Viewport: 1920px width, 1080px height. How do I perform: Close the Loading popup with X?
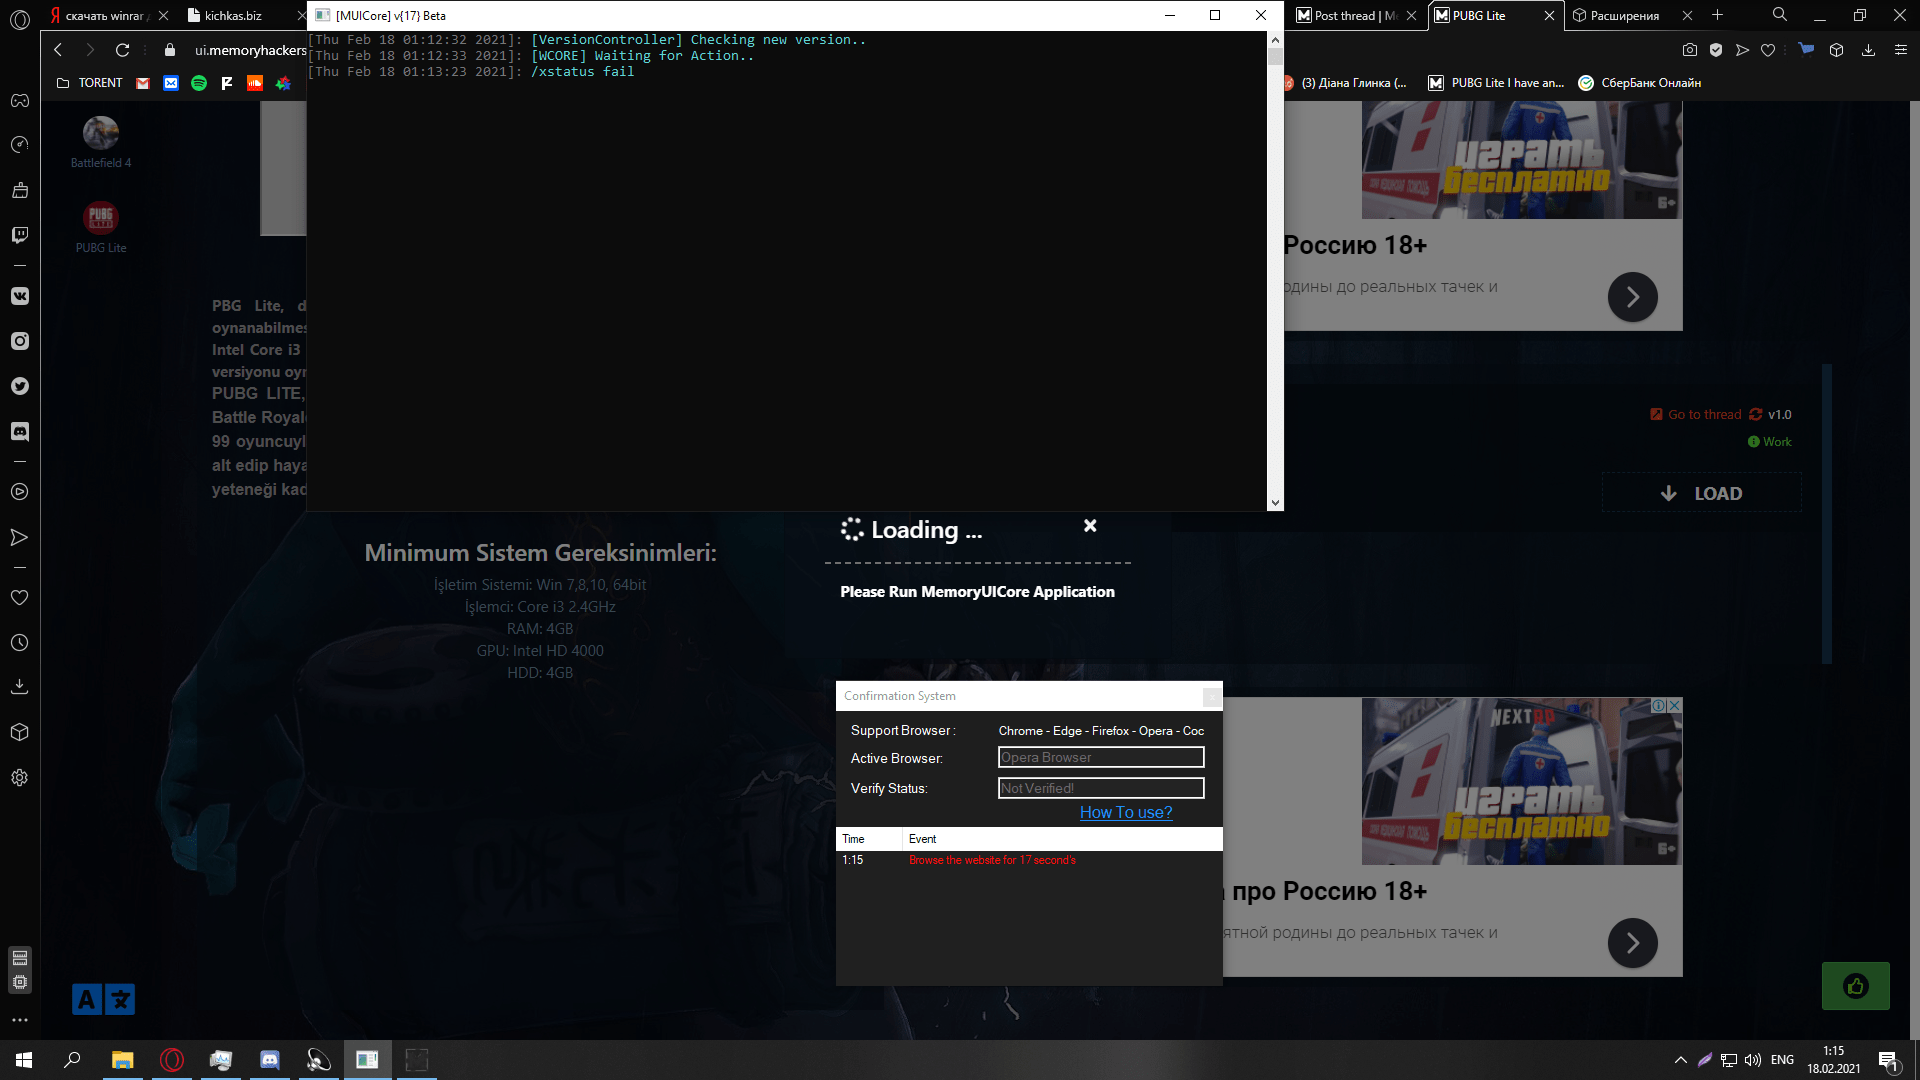click(x=1090, y=526)
